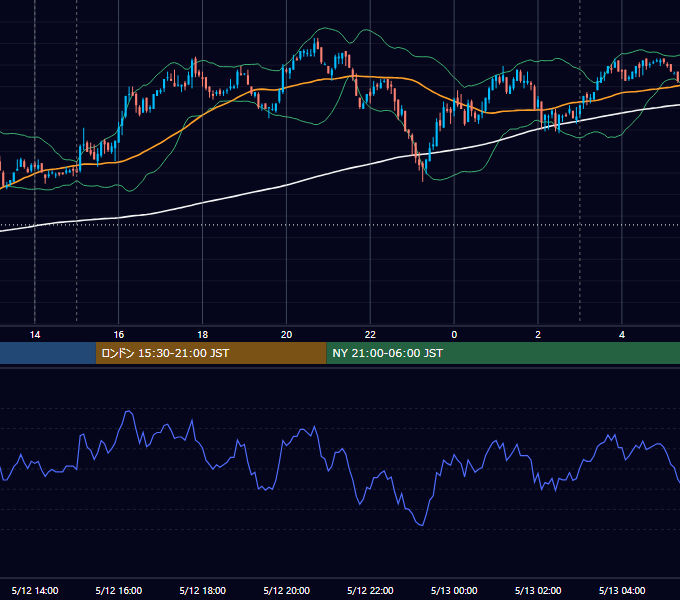This screenshot has height=600, width=680.
Task: Select the NY 21:00-06:00 JST session band
Action: tap(503, 353)
